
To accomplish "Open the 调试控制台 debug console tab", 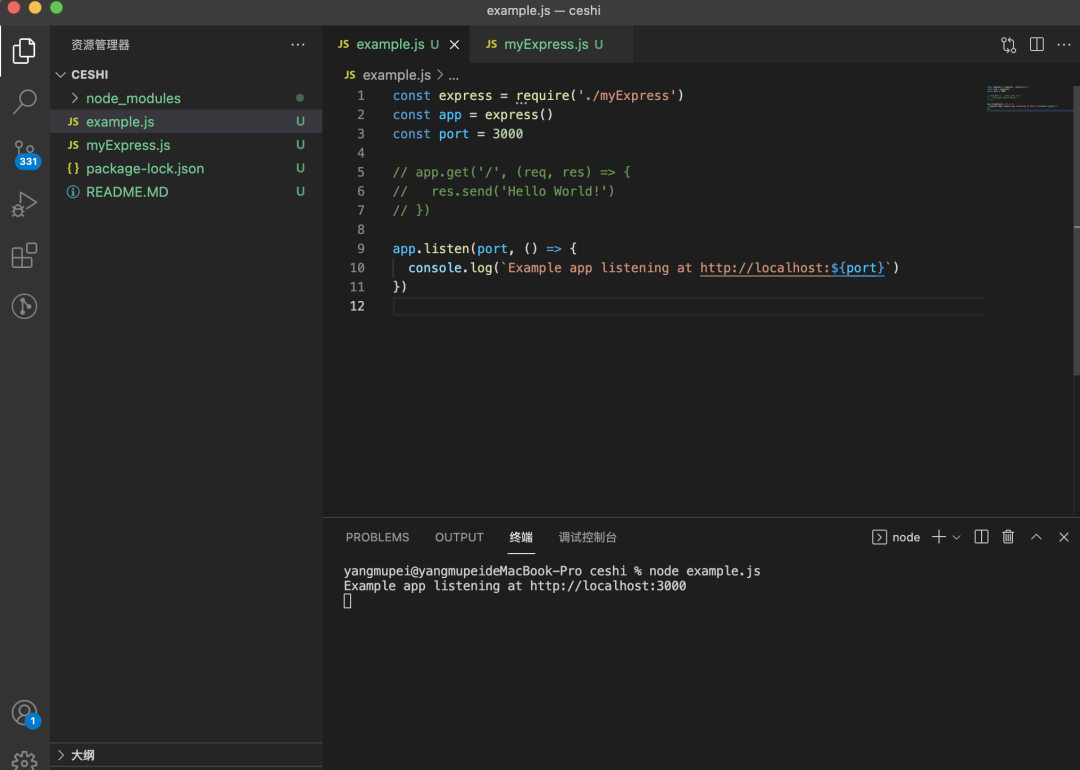I will pyautogui.click(x=588, y=537).
